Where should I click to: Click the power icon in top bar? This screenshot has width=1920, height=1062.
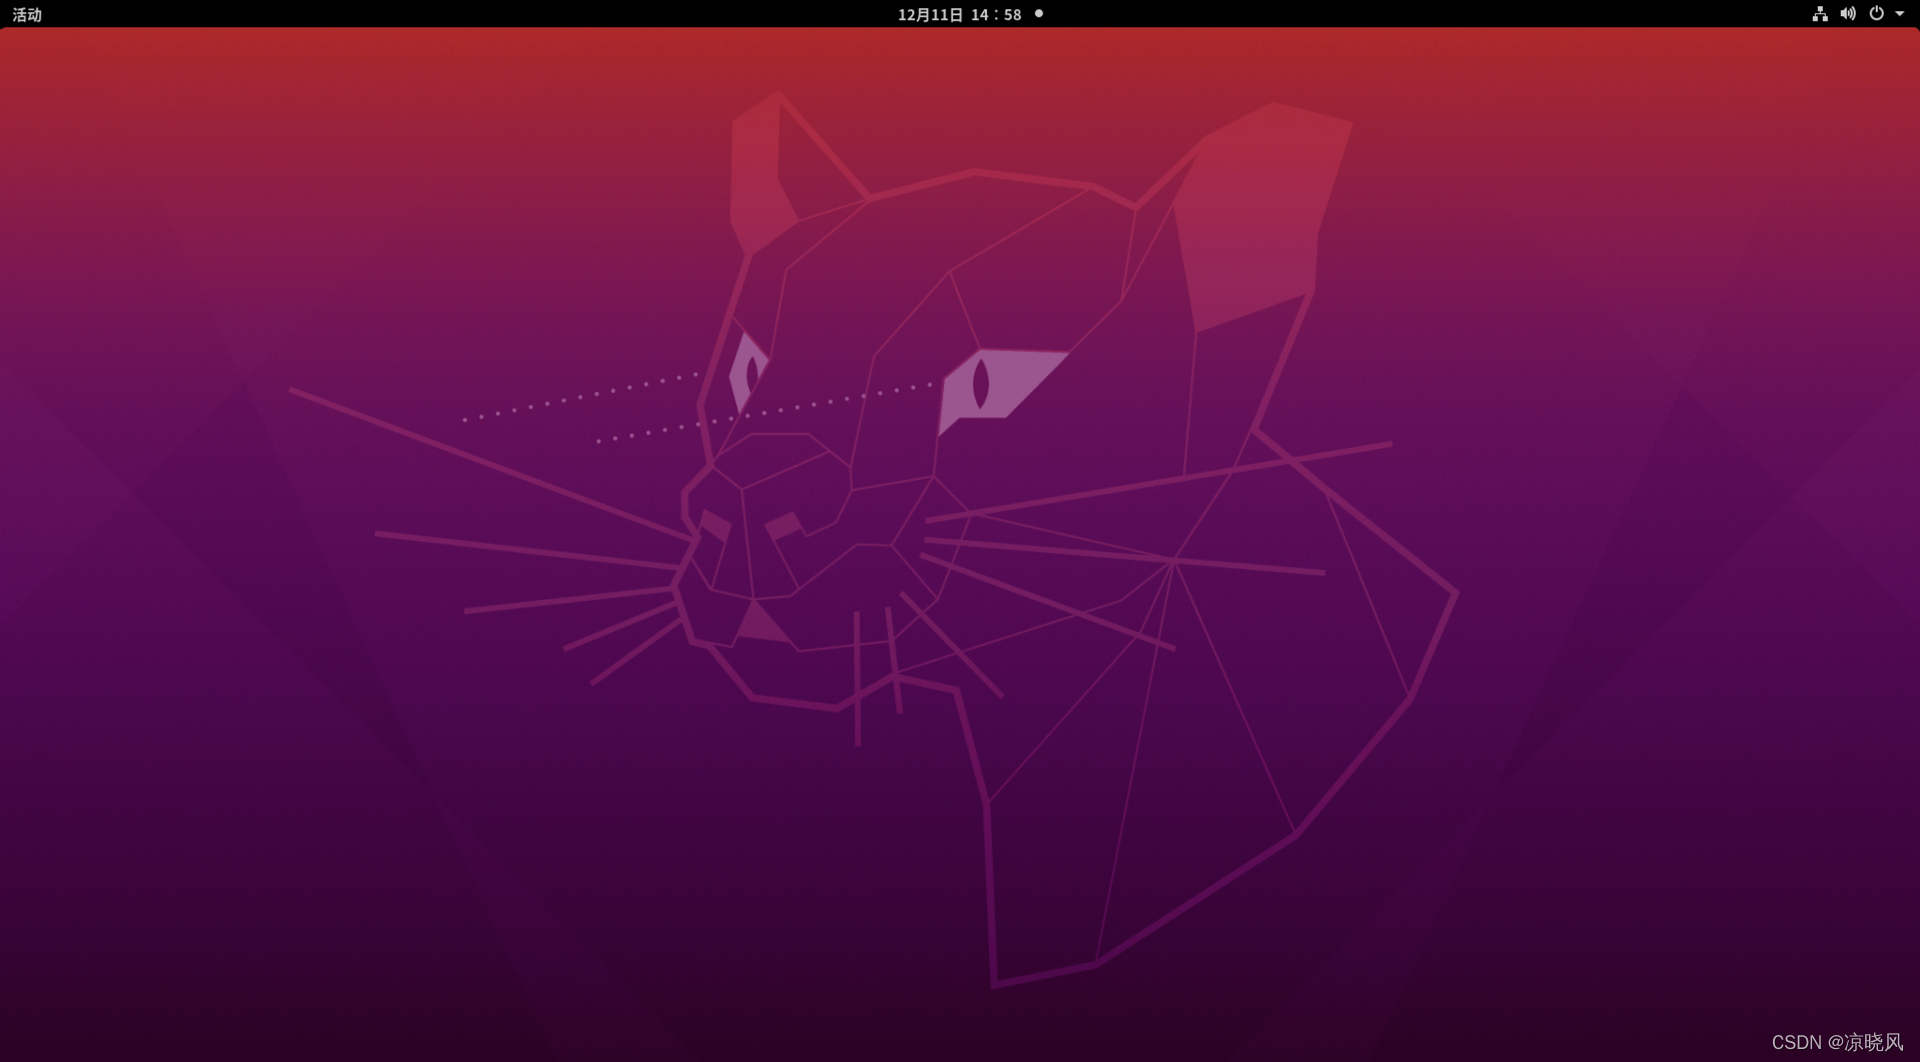coord(1877,14)
